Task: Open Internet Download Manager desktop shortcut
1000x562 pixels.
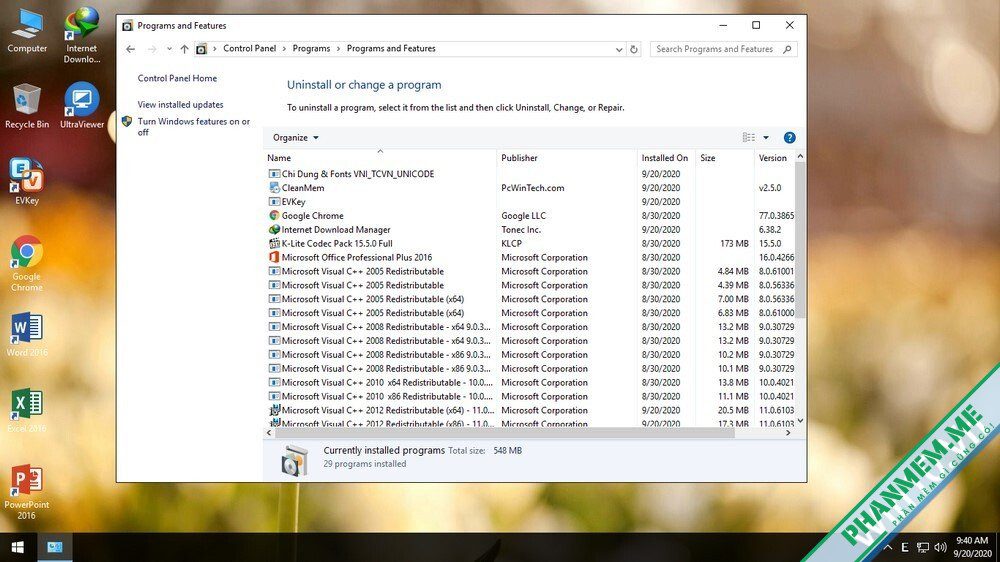Action: click(x=82, y=35)
